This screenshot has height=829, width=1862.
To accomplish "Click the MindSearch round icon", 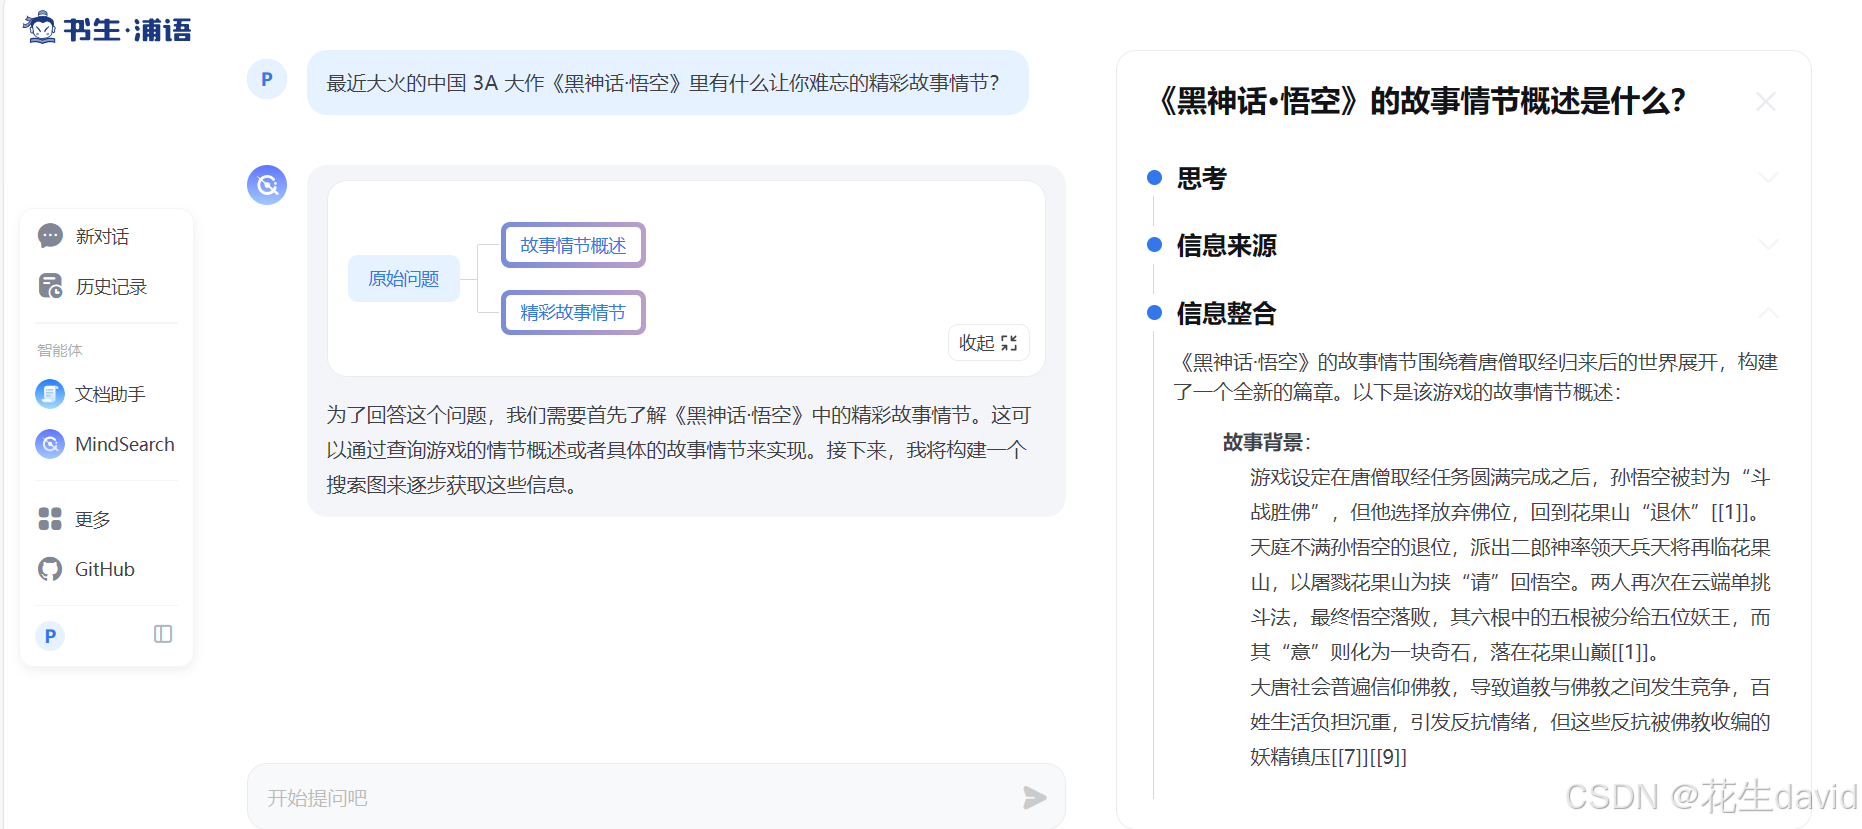I will pyautogui.click(x=50, y=444).
